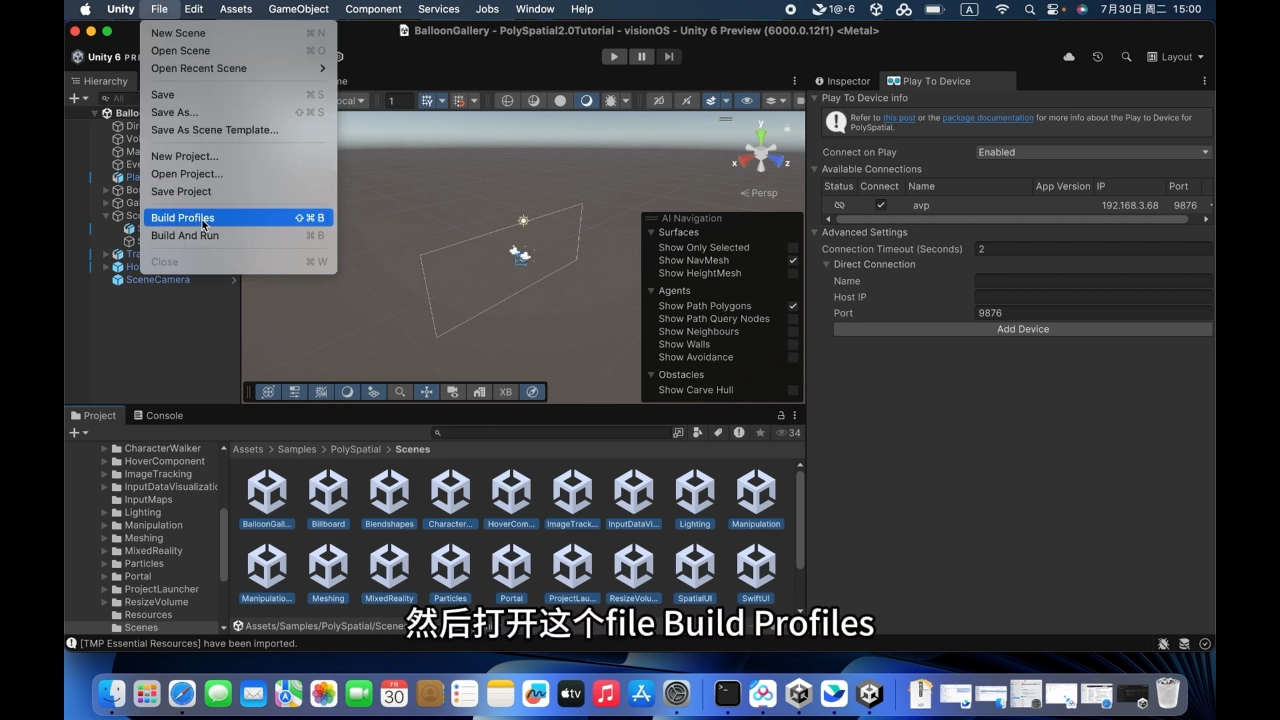Click the Host IP input field
This screenshot has height=720, width=1280.
[x=1094, y=297]
